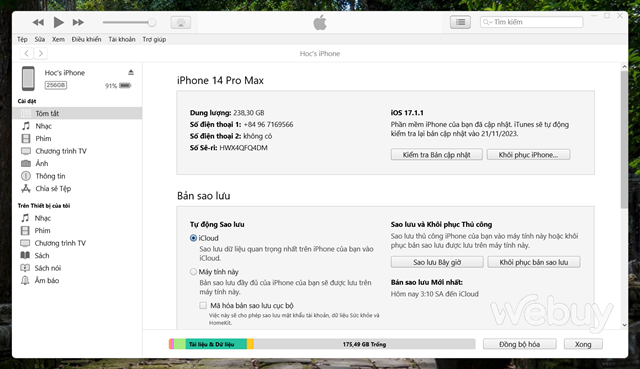
Task: Click the rewind previous track button
Action: click(38, 22)
